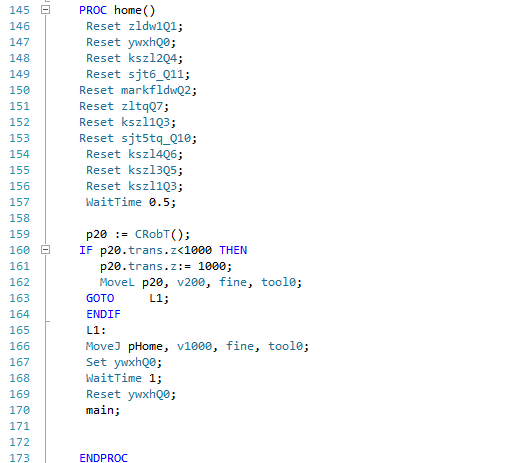The image size is (515, 463).
Task: Click the GOTO keyword on line 163
Action: coord(100,298)
